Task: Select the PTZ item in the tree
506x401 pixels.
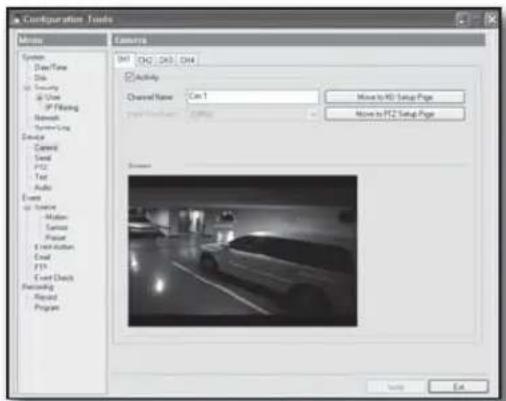Action: (x=40, y=167)
